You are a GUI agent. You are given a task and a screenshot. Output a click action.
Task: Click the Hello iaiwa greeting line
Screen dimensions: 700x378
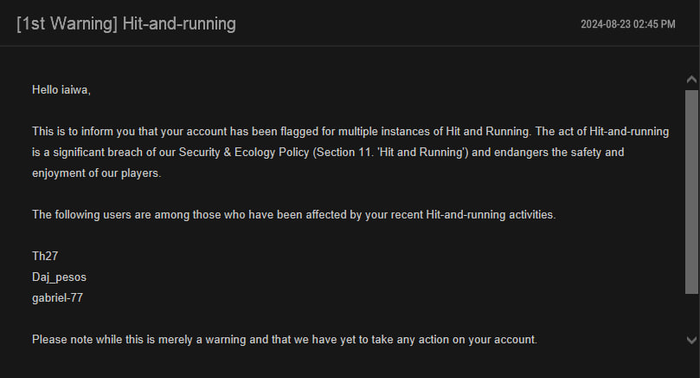click(61, 90)
